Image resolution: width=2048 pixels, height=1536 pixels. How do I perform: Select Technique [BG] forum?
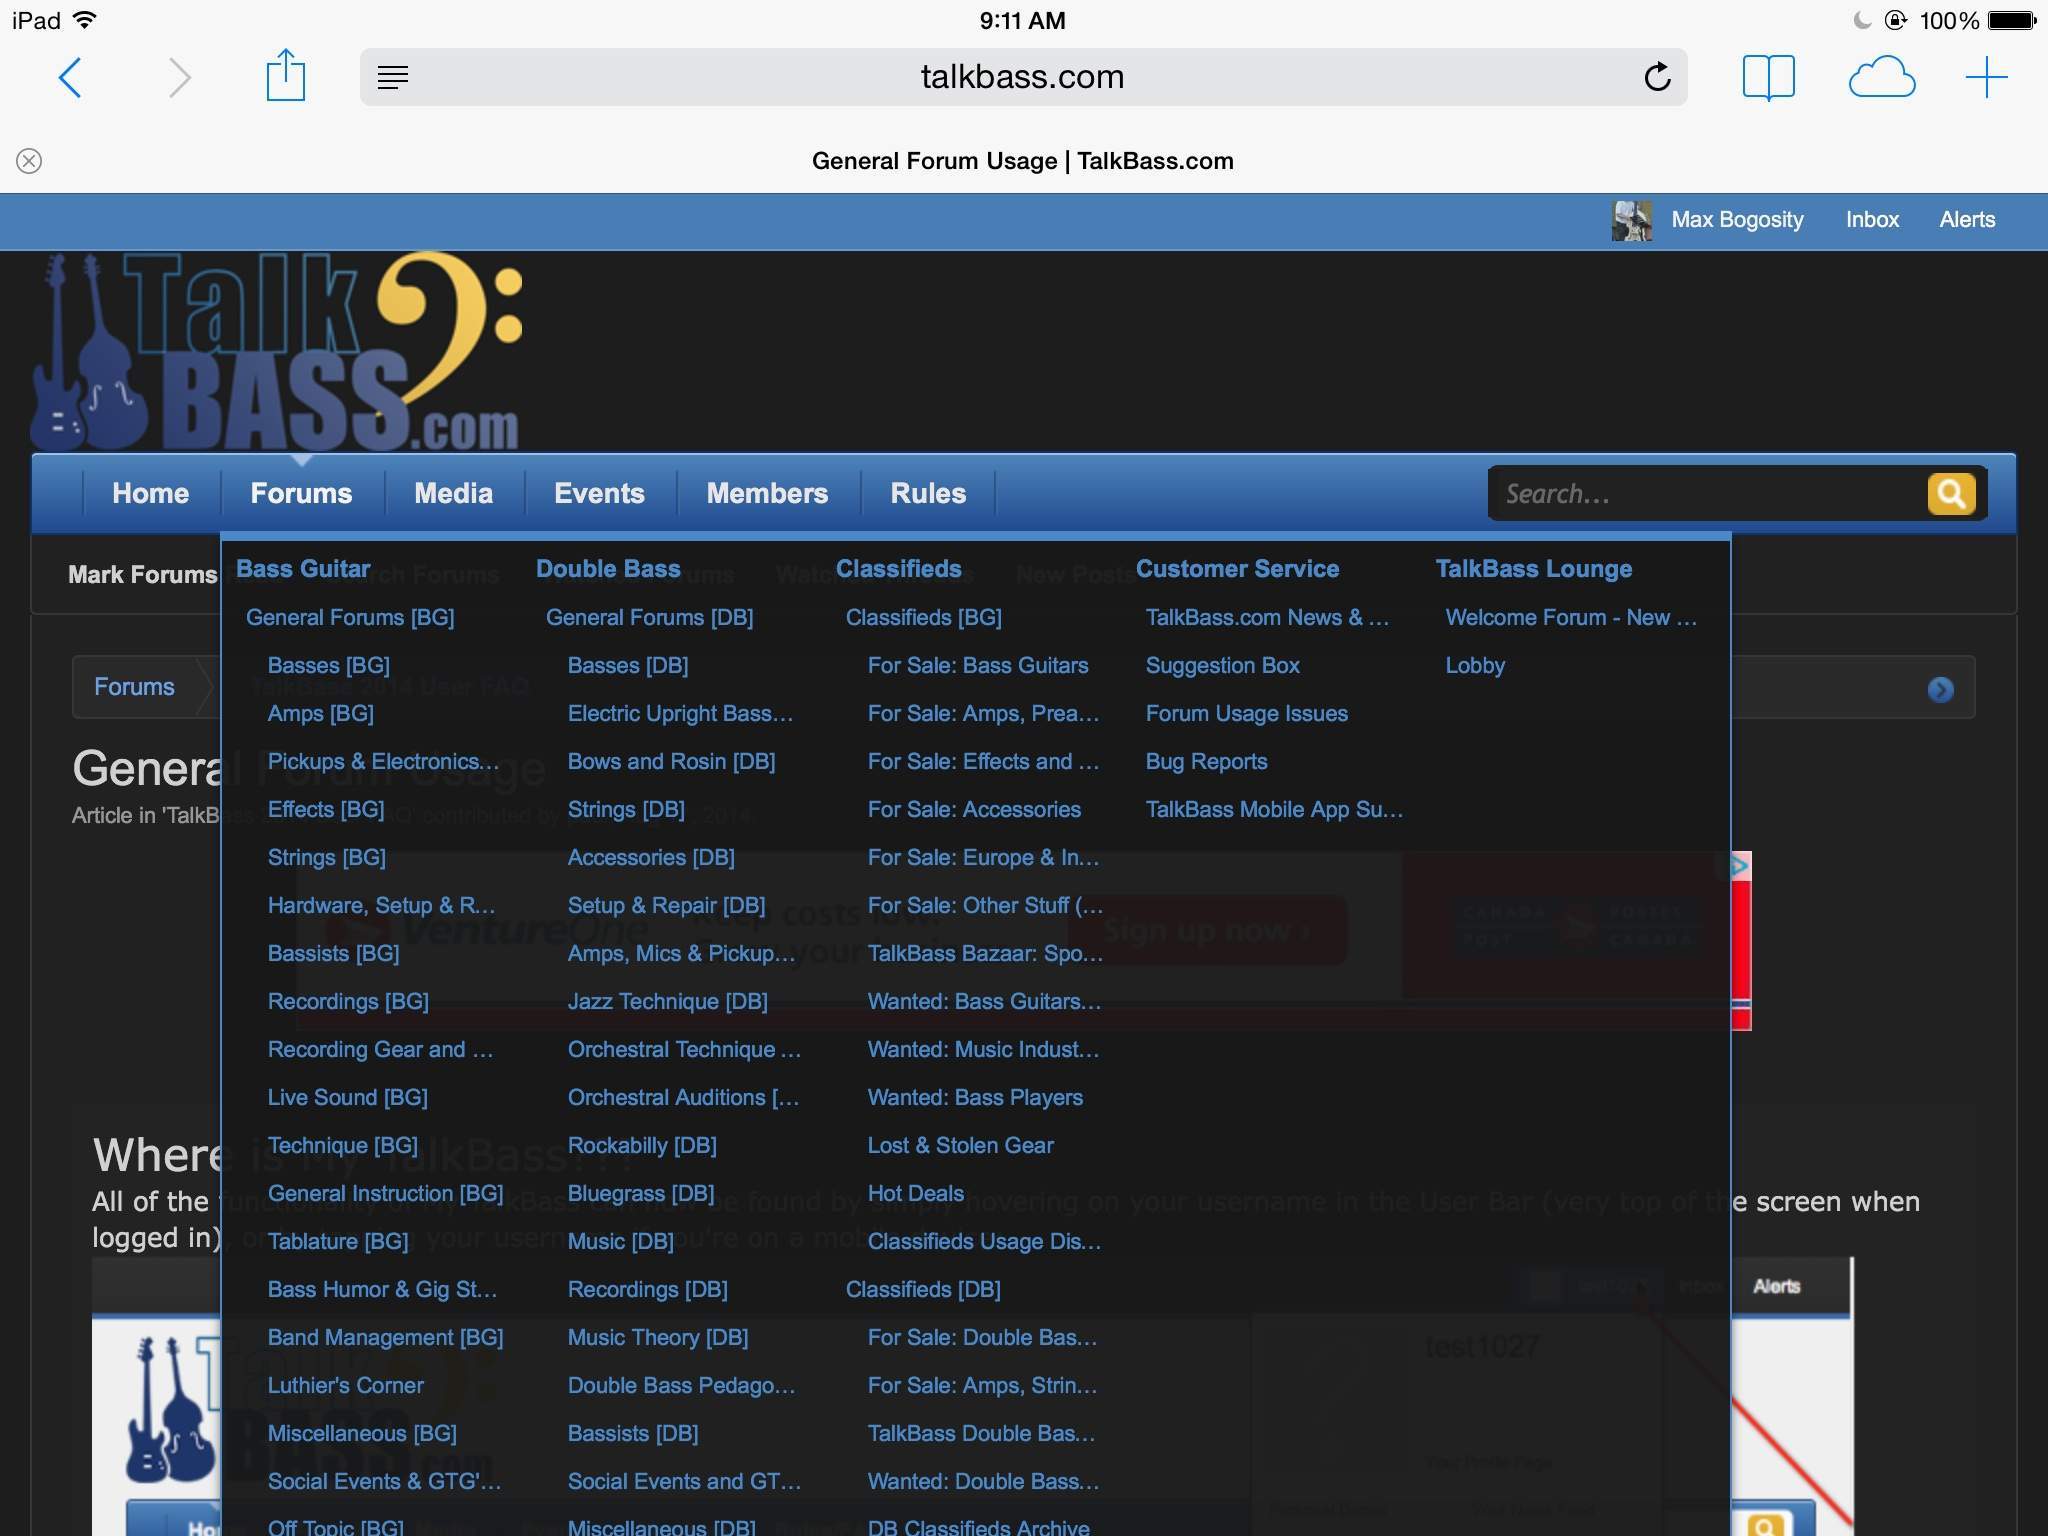[x=343, y=1146]
